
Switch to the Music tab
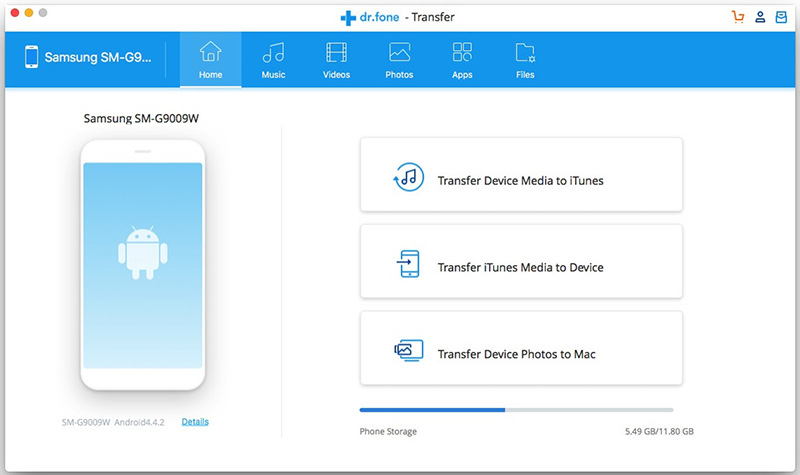[273, 60]
